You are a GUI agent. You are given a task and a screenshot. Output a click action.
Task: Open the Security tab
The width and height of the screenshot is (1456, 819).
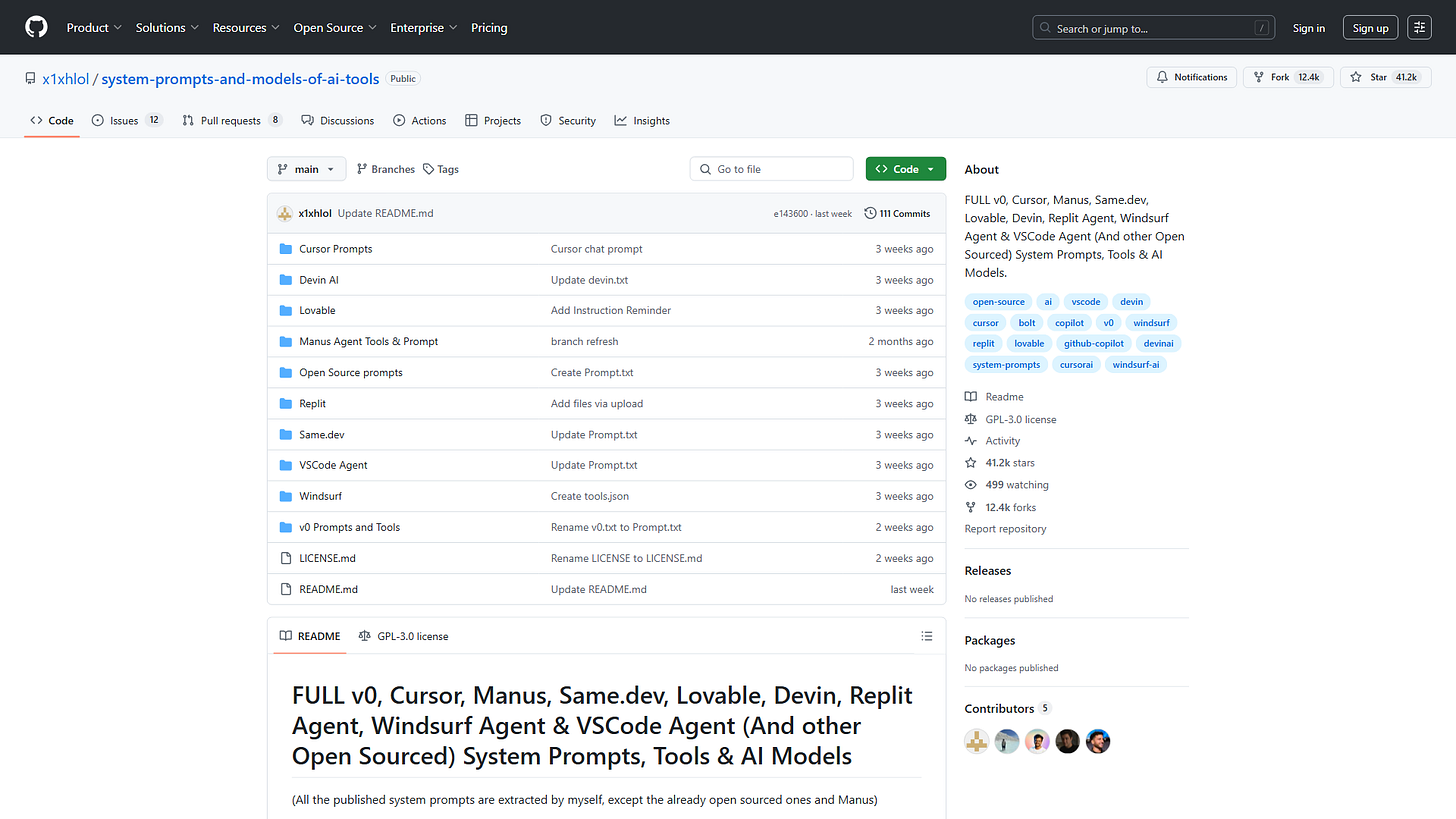point(568,120)
